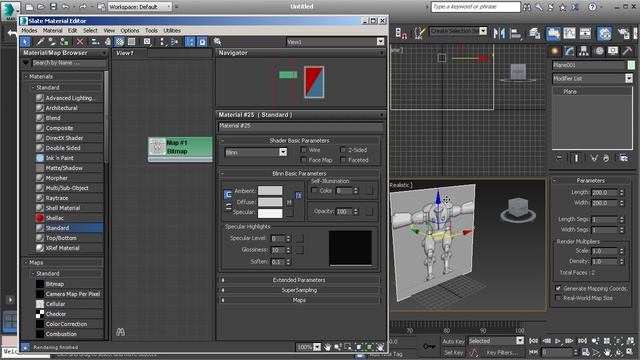Click the Auto Key button
The image size is (640, 360).
(453, 341)
